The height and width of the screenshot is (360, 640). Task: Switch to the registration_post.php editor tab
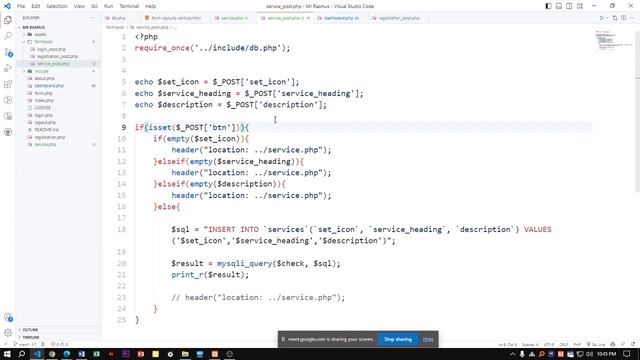(399, 18)
